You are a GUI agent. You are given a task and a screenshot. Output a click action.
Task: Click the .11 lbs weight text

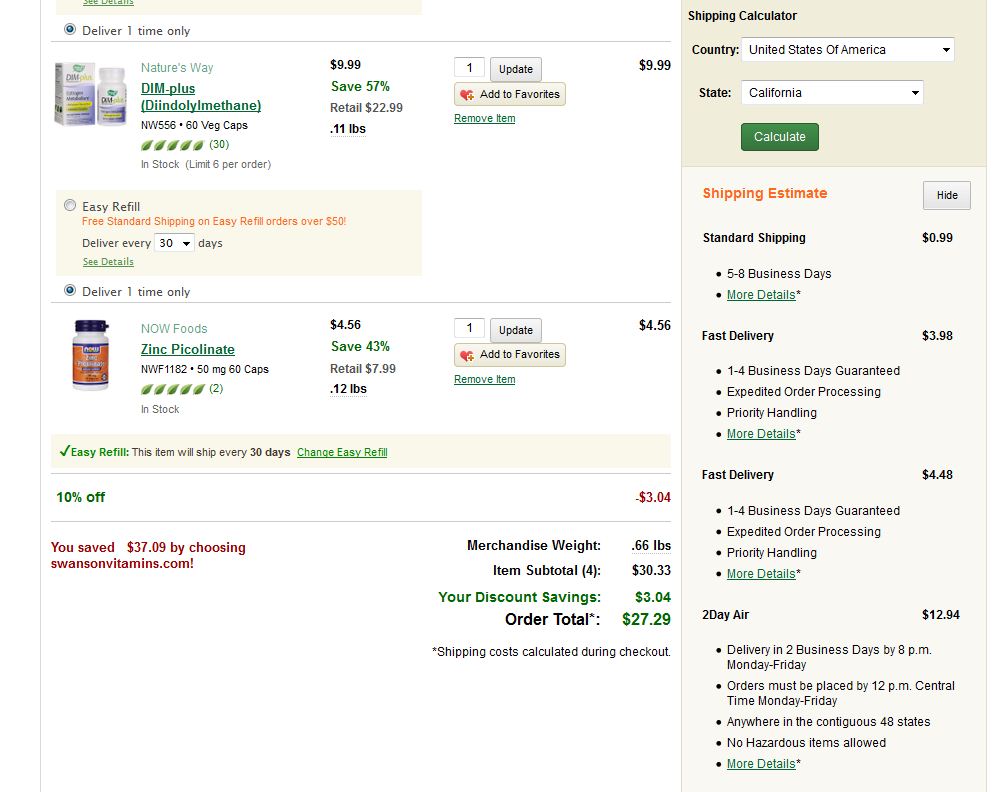point(348,129)
